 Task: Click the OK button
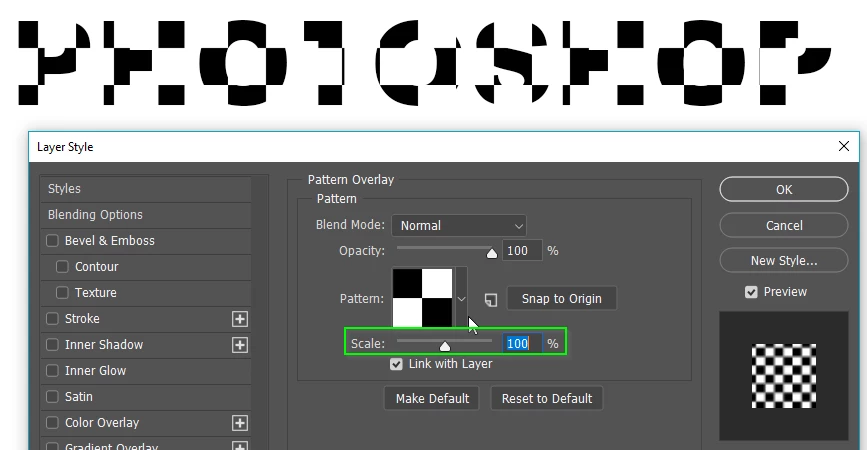[x=784, y=190]
